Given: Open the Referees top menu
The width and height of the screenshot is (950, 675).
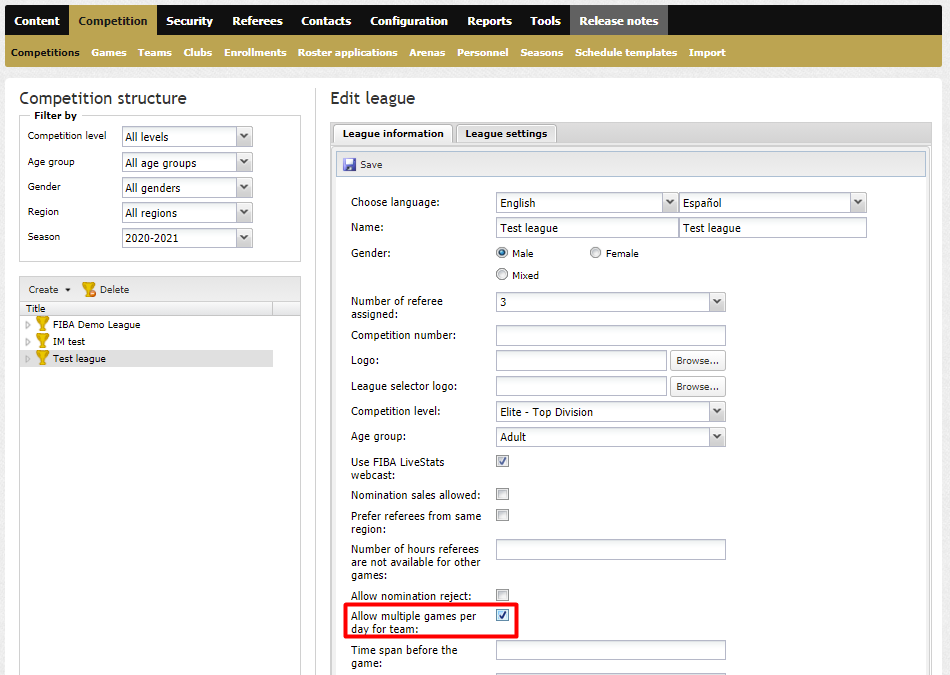Looking at the screenshot, I should click(x=257, y=21).
